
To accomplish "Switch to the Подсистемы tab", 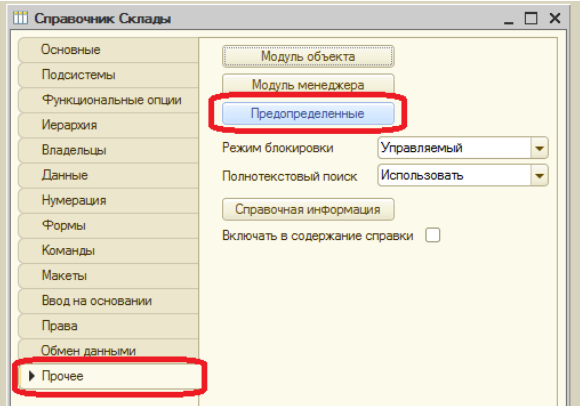I will (108, 75).
